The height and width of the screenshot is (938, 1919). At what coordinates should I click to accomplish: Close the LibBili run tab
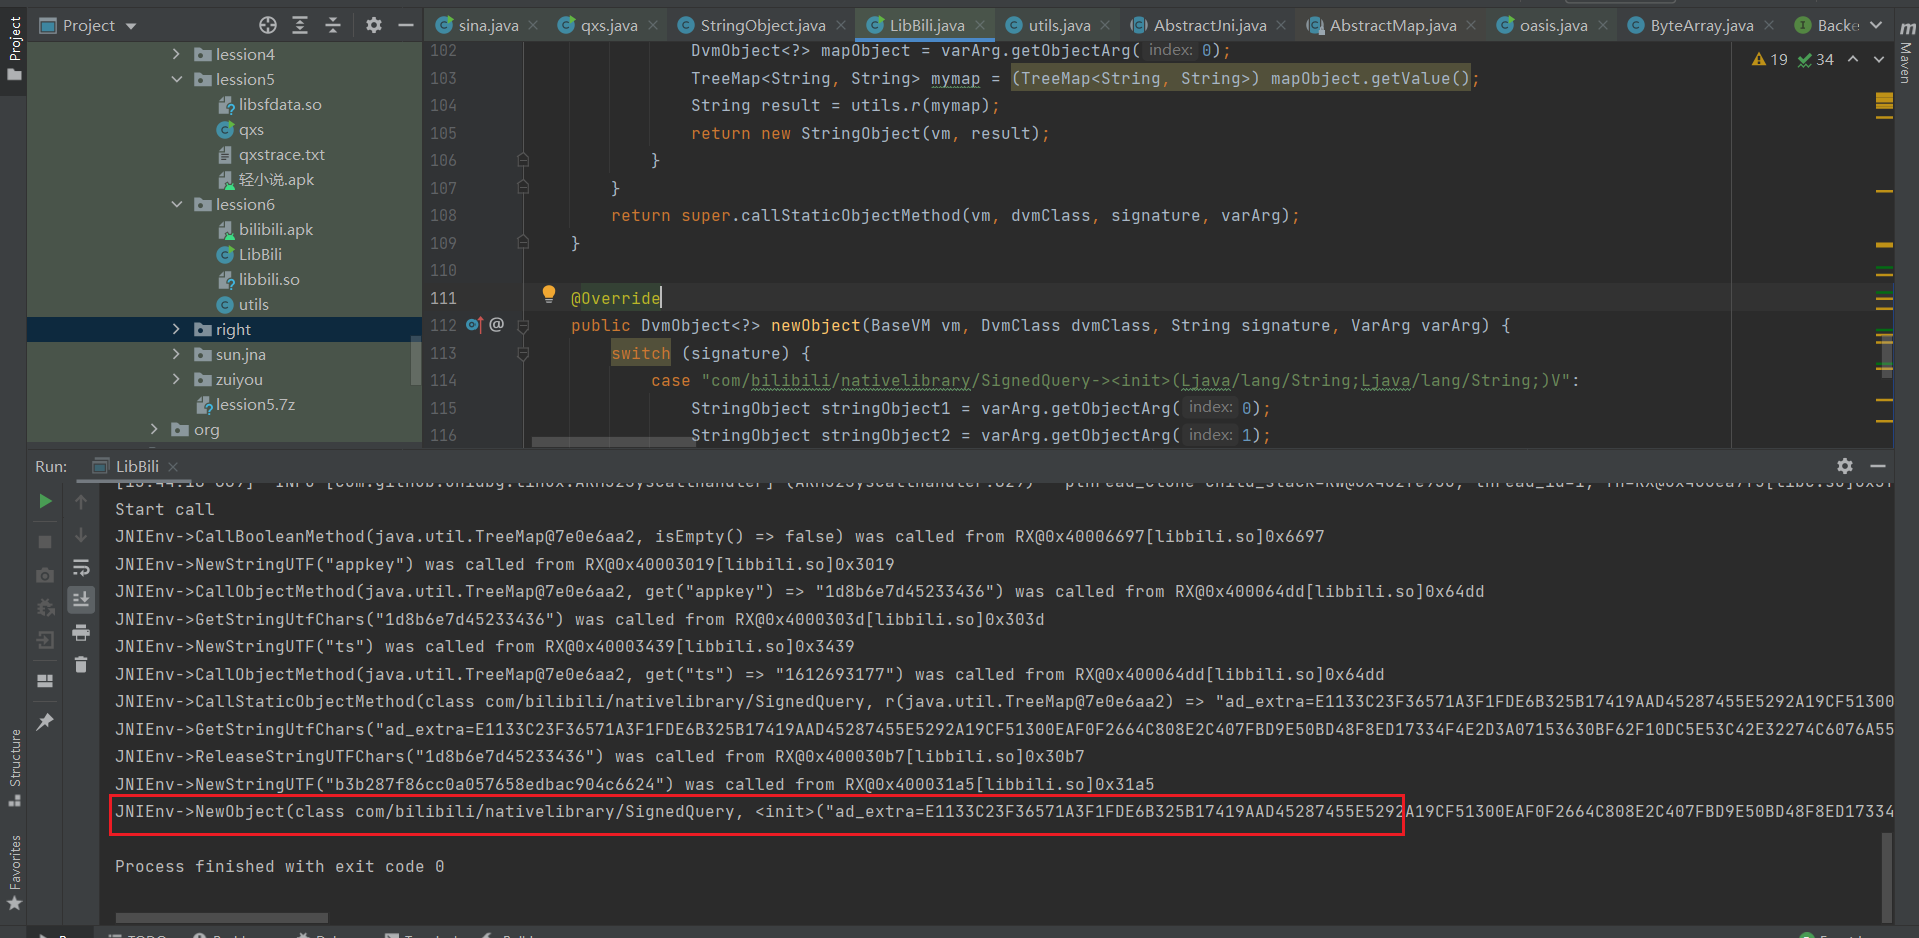[x=173, y=467]
